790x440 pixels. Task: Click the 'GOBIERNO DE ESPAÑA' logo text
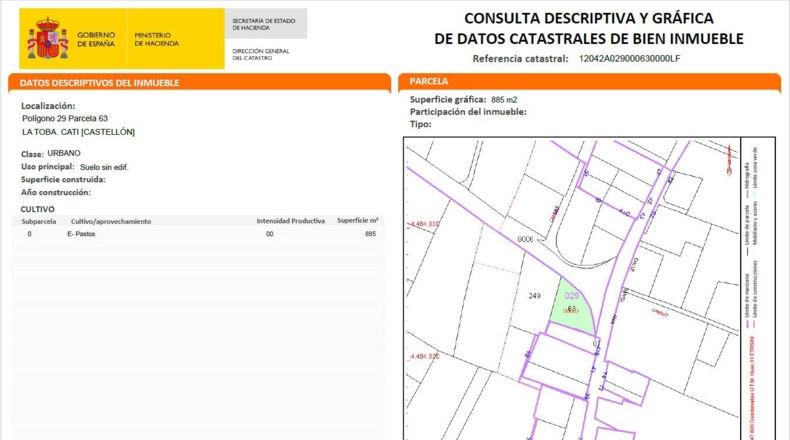[x=96, y=39]
